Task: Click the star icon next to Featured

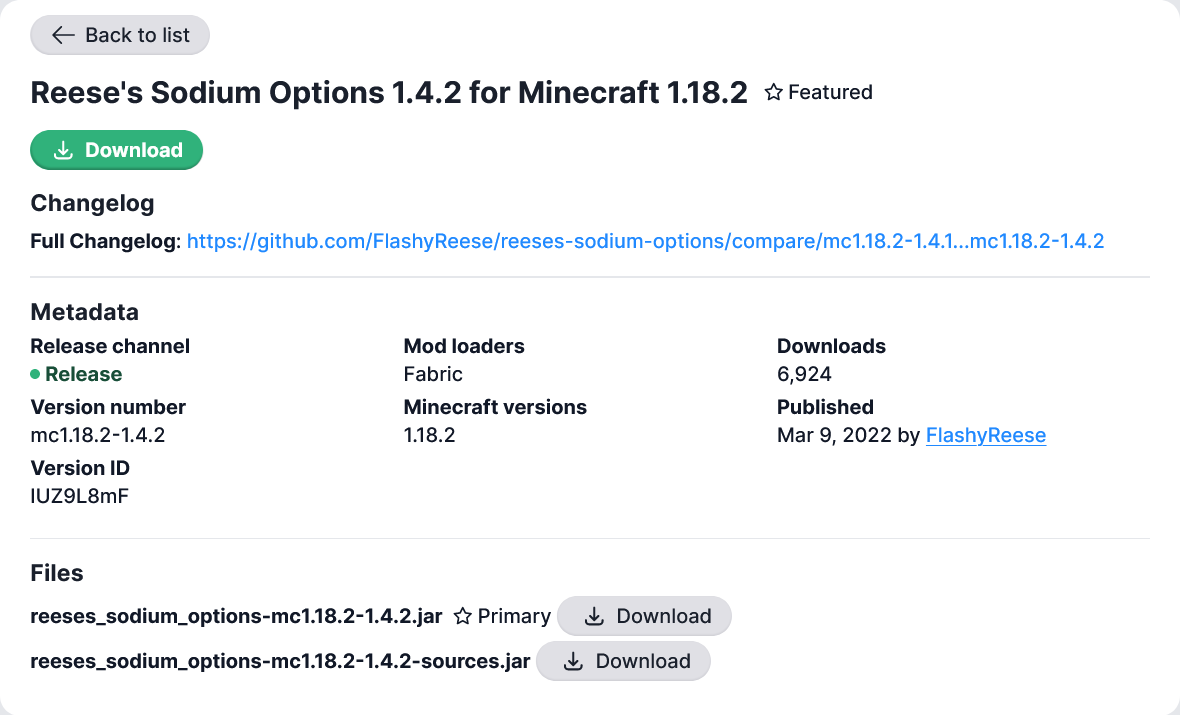Action: pos(772,92)
